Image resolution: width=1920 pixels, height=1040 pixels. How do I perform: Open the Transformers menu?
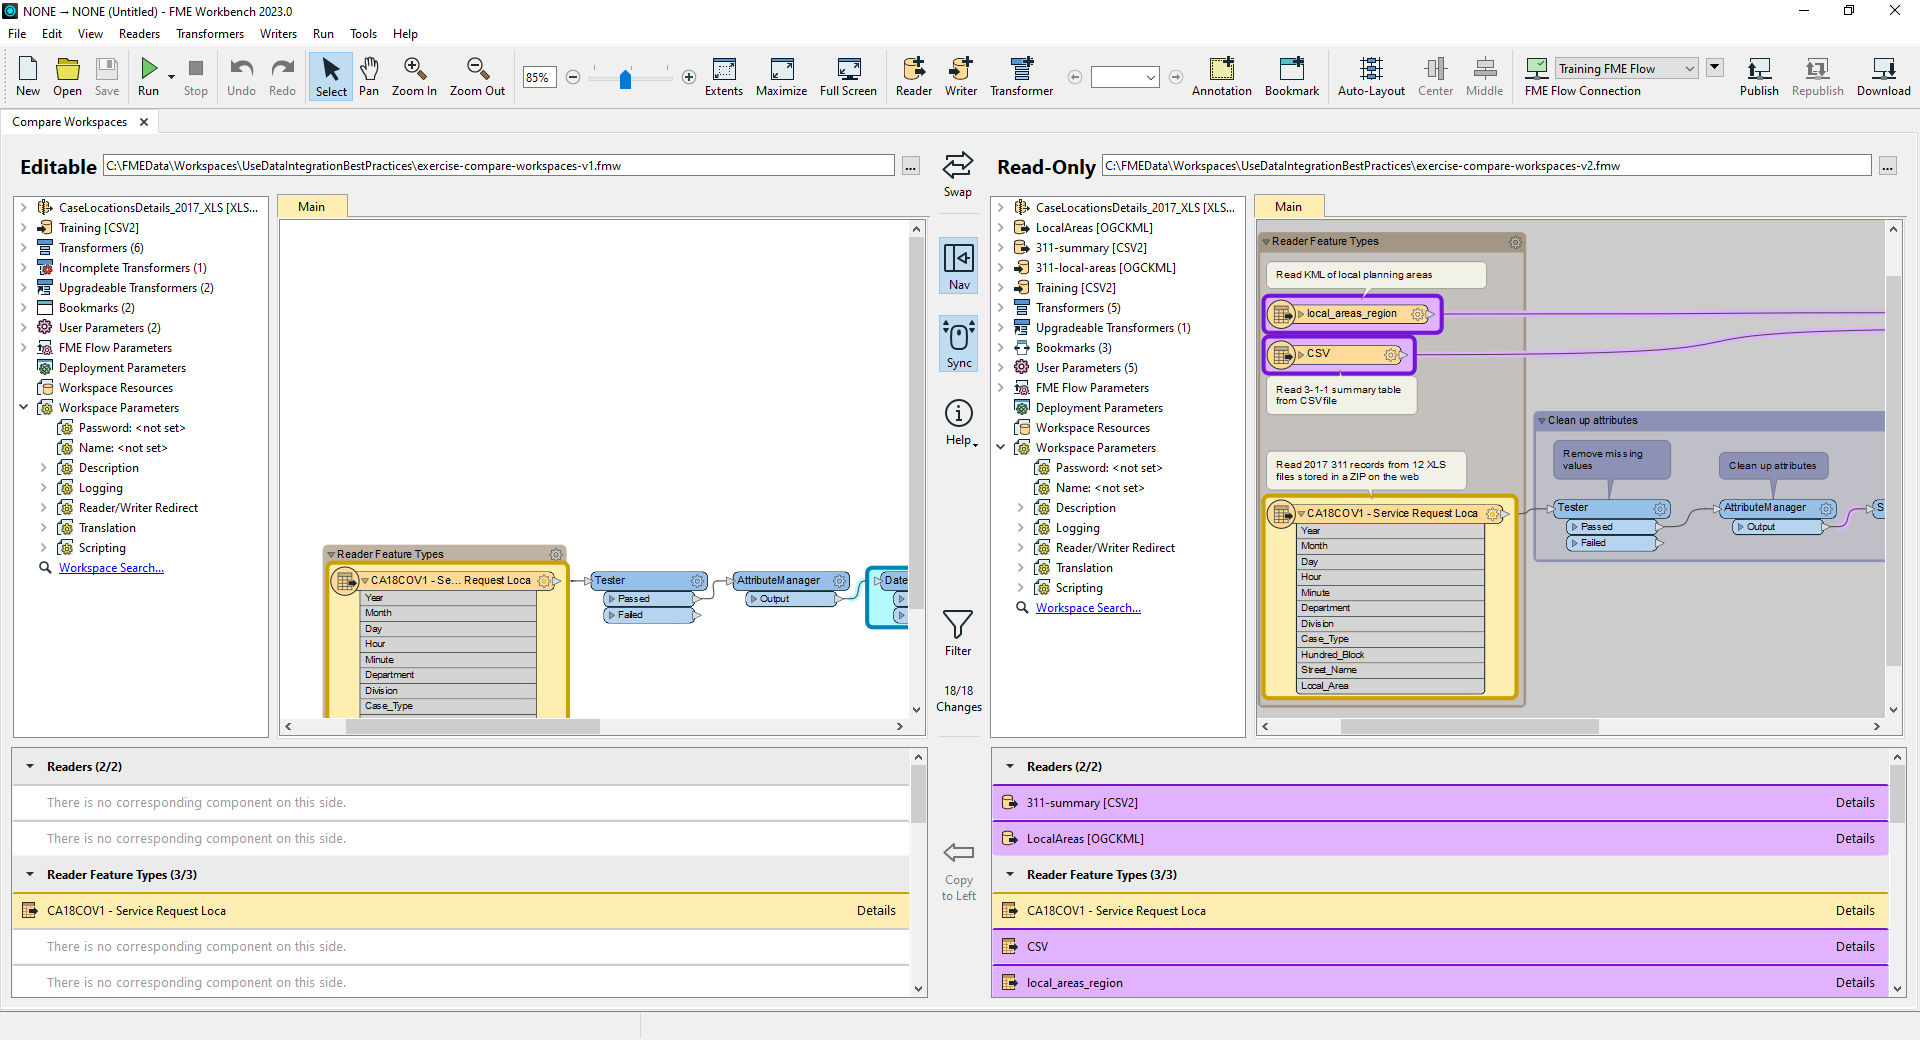[x=209, y=33]
